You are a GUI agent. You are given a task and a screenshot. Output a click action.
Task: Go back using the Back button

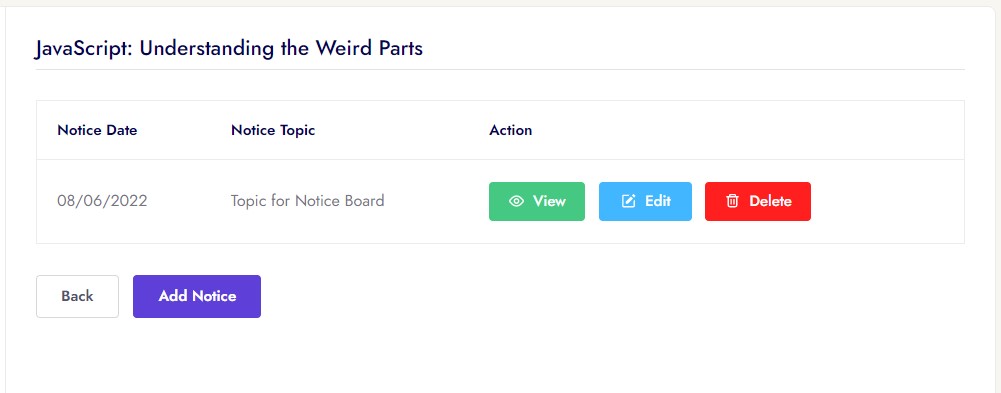click(x=77, y=296)
